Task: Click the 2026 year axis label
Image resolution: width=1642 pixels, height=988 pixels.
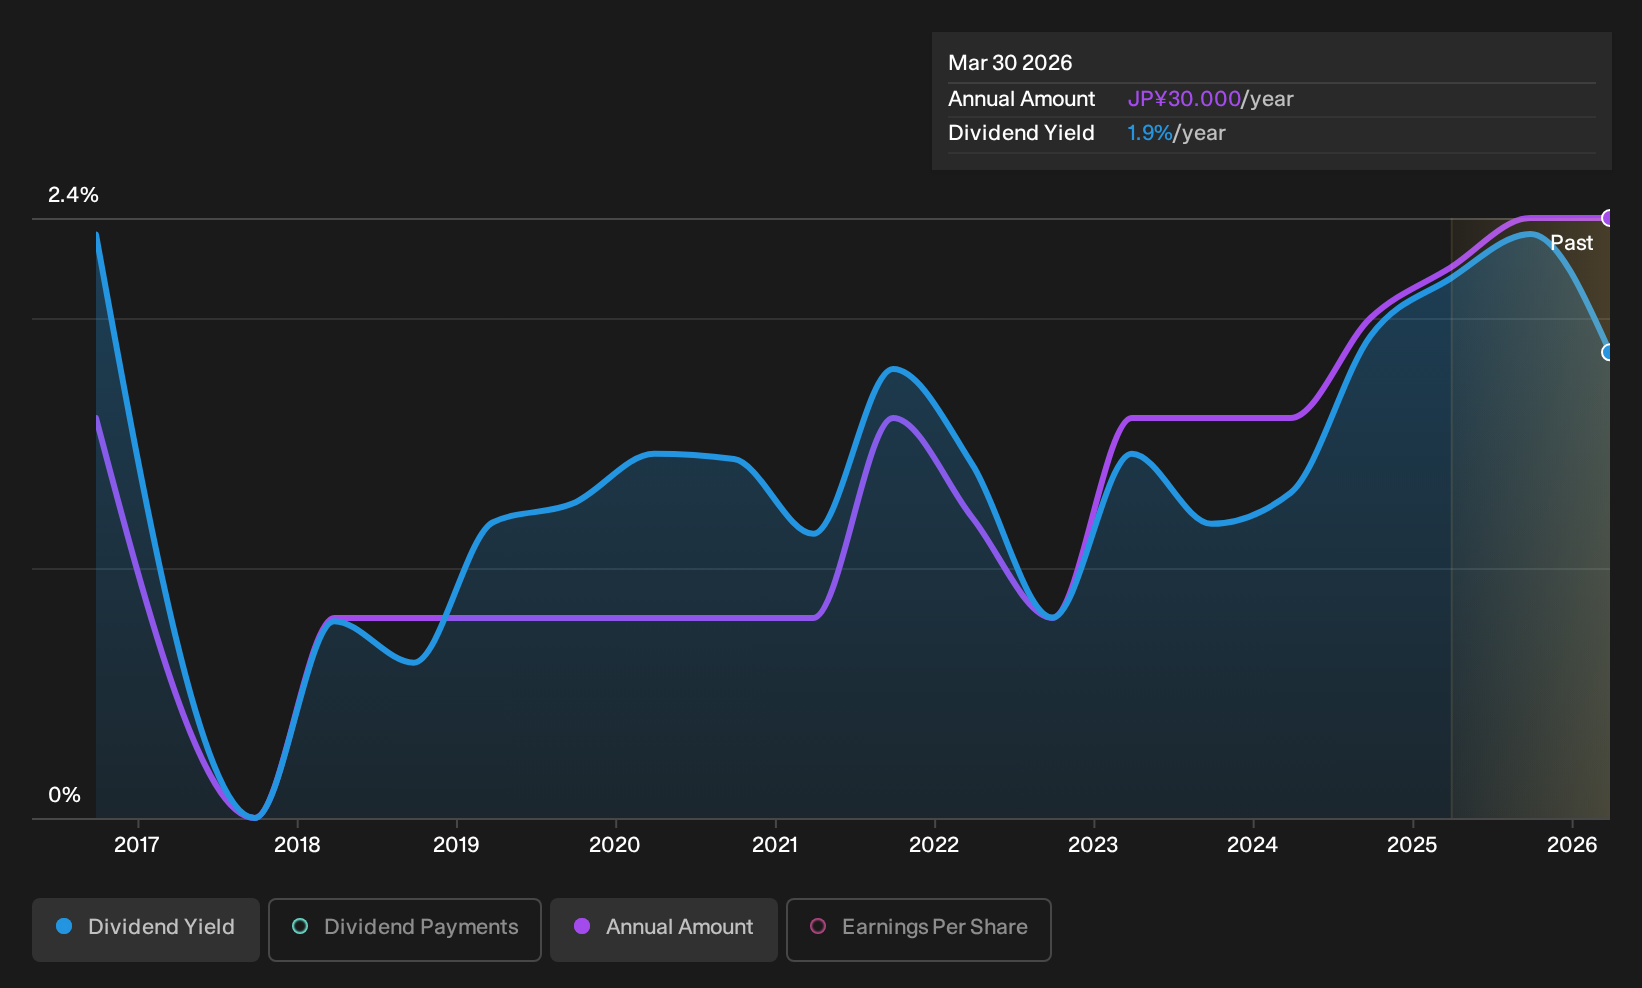Action: (1572, 845)
